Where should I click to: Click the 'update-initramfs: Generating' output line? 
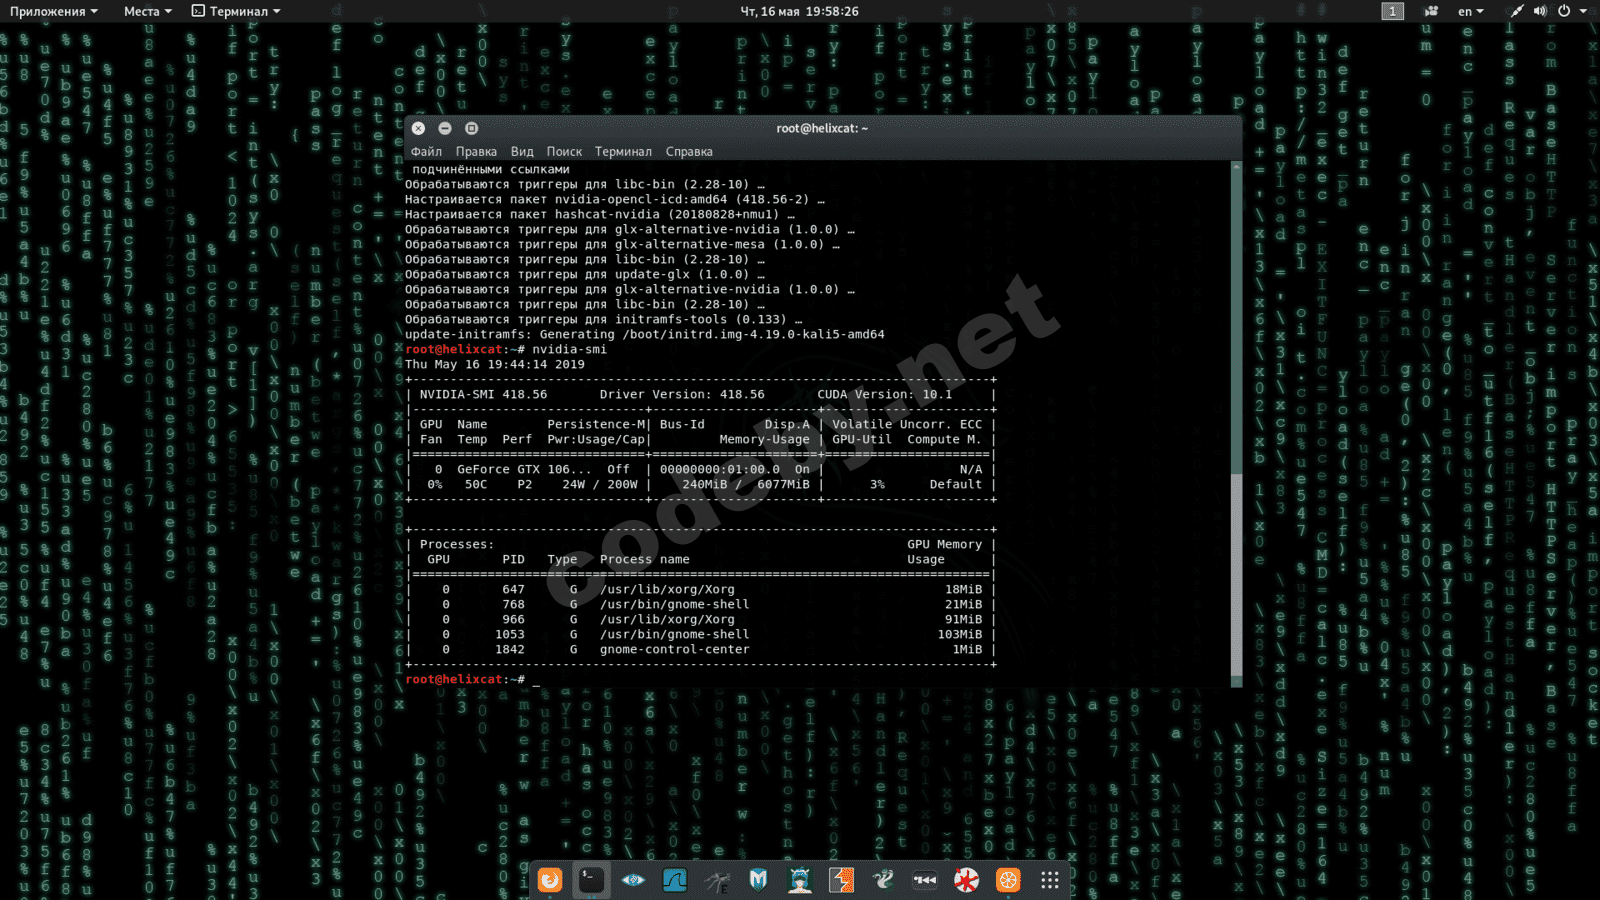tap(645, 335)
